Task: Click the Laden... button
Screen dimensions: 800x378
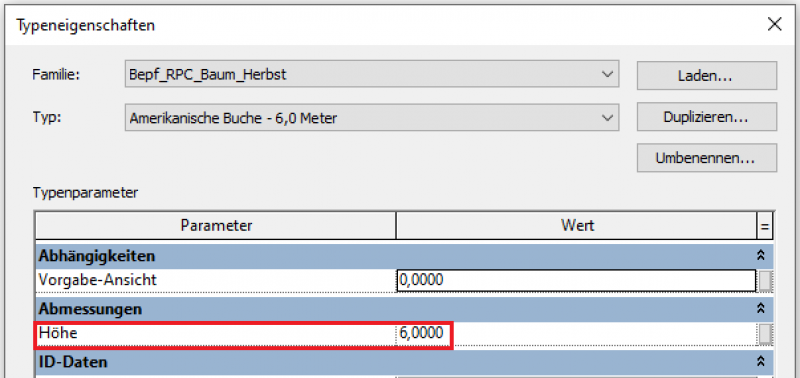Action: [707, 76]
